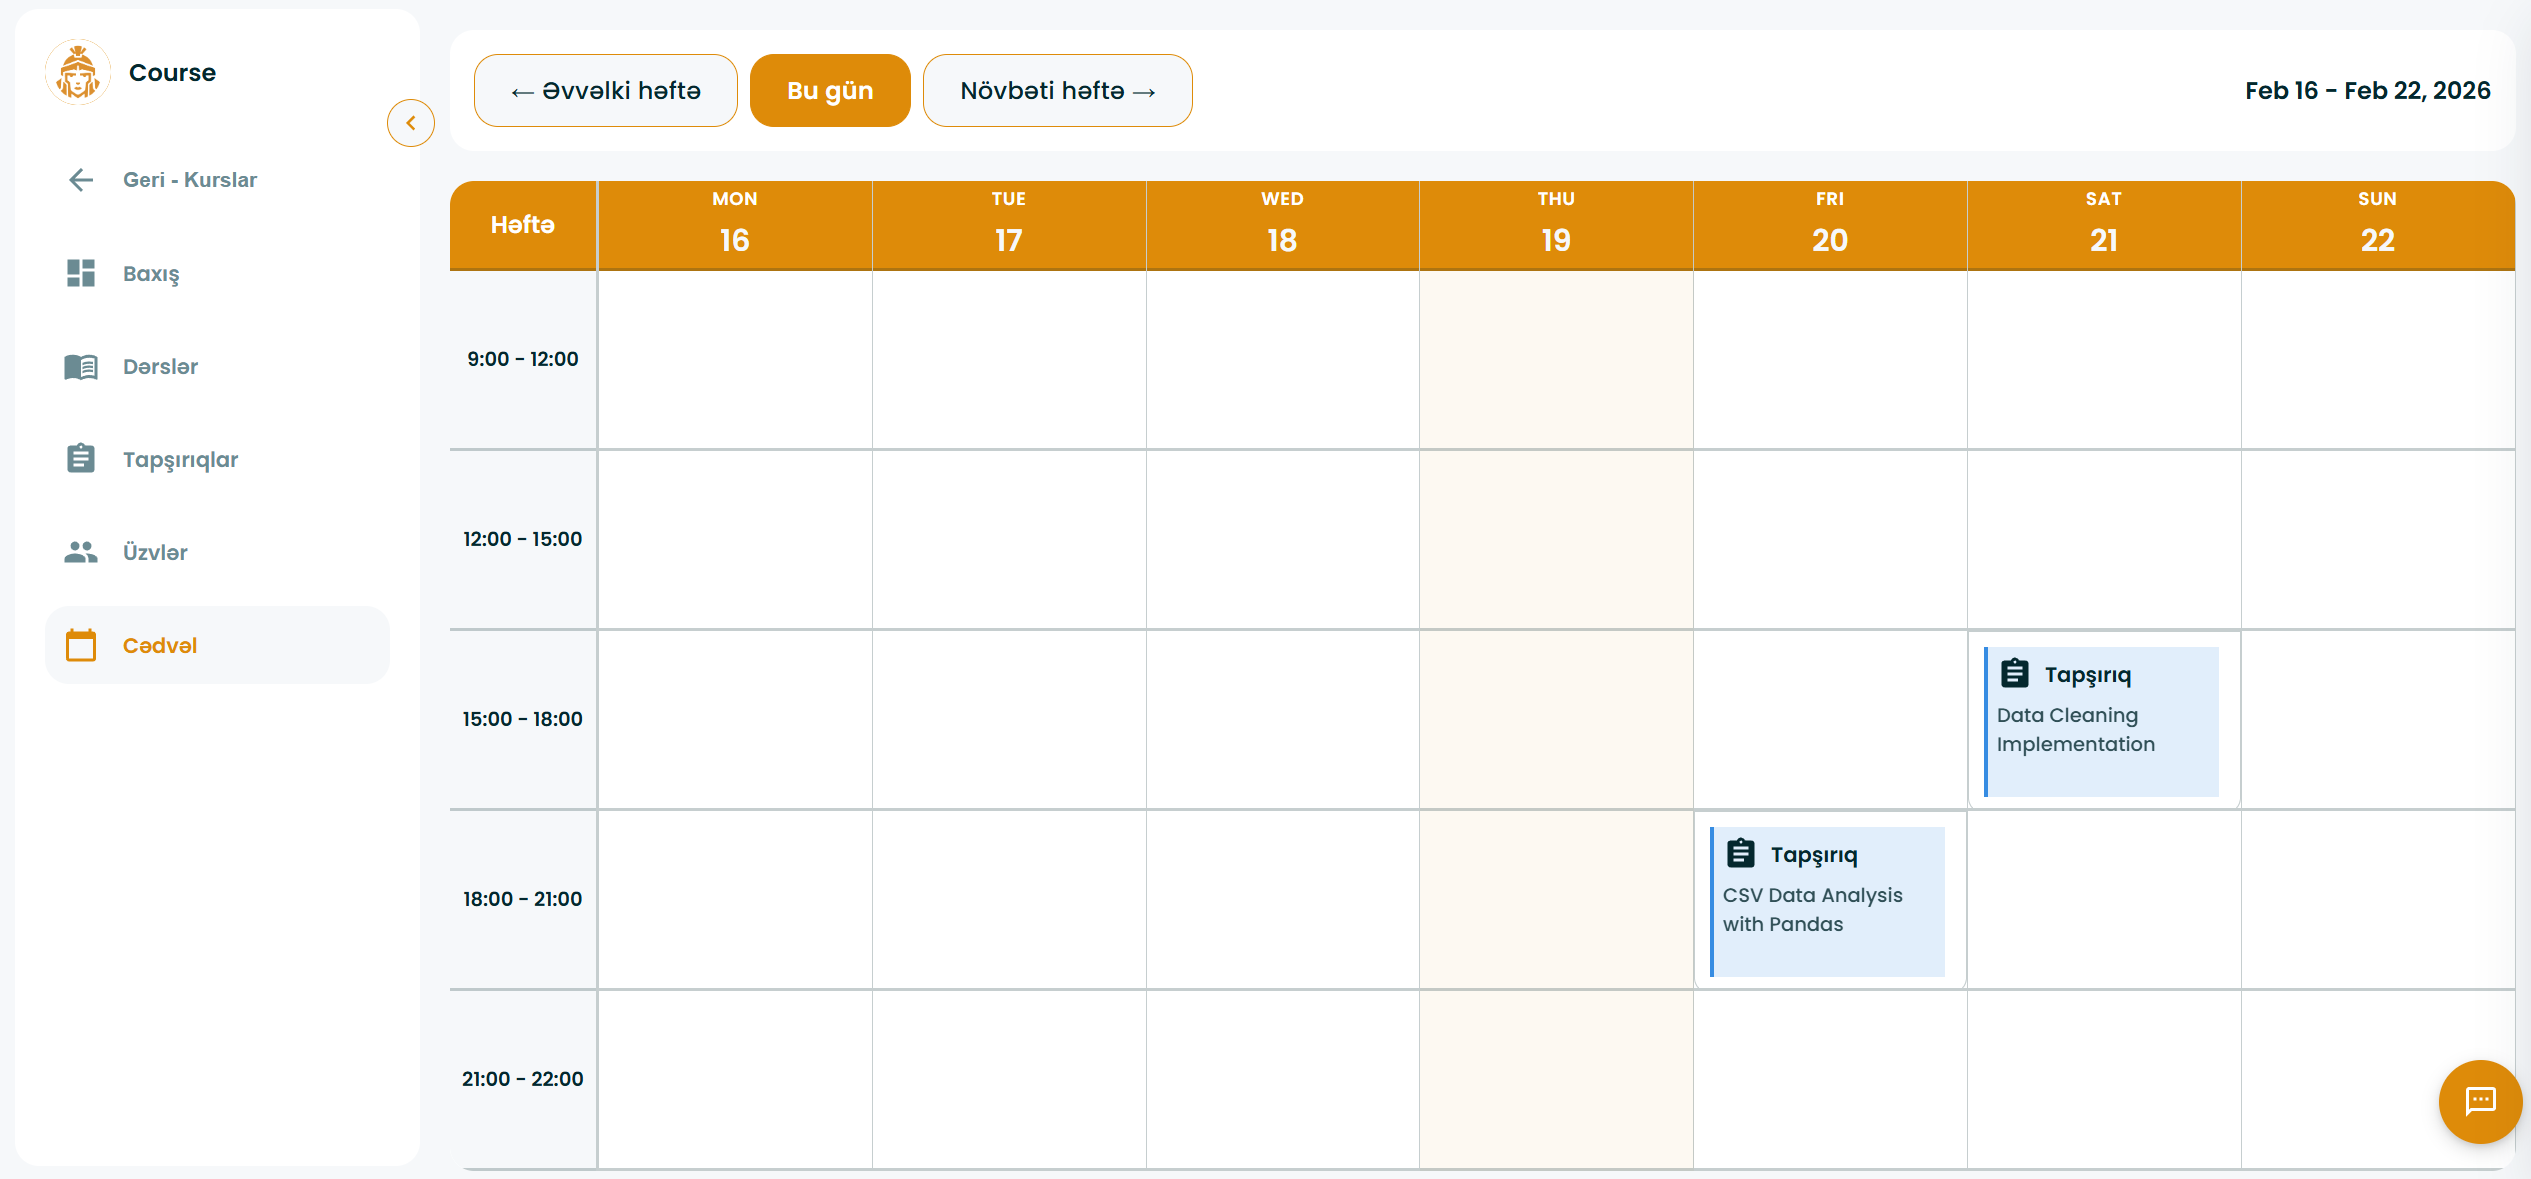This screenshot has height=1179, width=2531.
Task: Go to Əvvəlki həftə previous week
Action: click(x=606, y=91)
